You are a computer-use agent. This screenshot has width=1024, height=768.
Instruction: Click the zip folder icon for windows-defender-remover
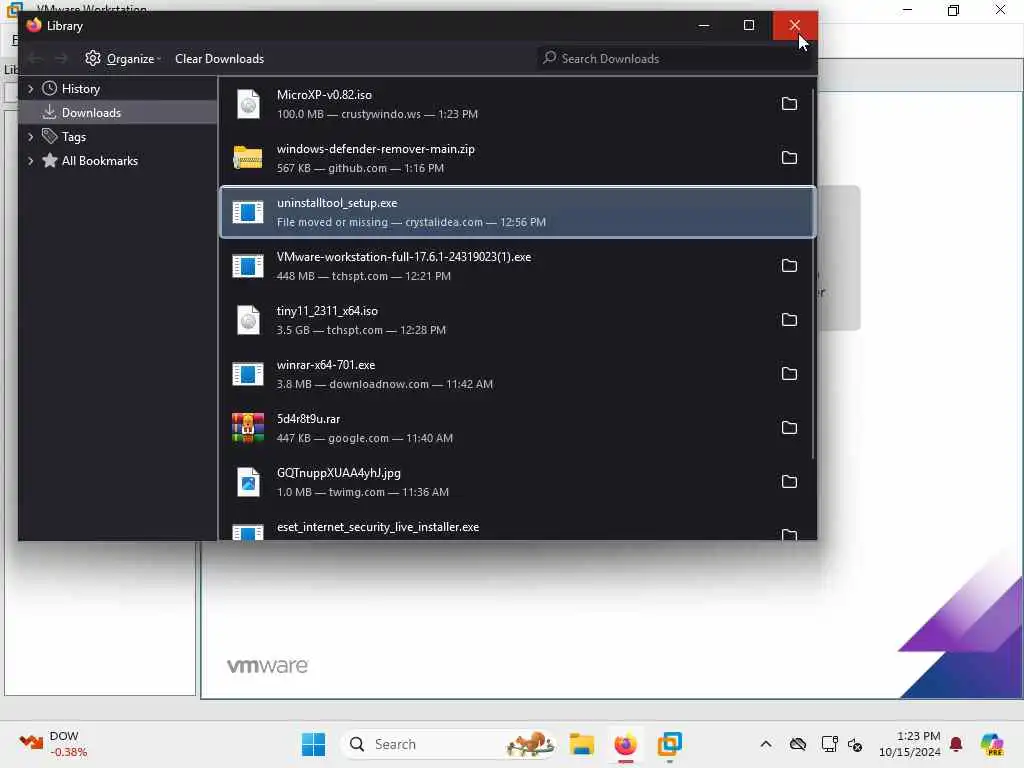pos(248,157)
